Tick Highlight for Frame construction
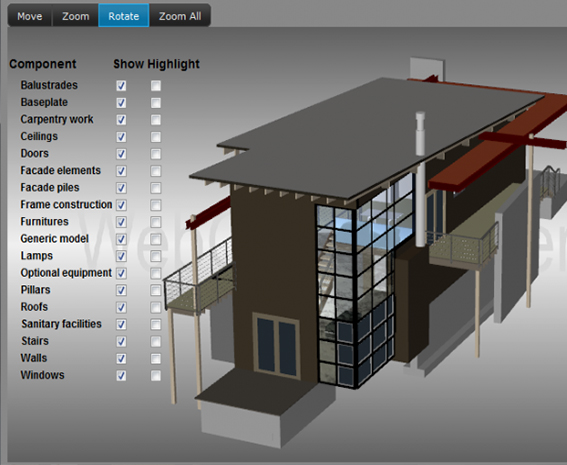 (x=156, y=205)
